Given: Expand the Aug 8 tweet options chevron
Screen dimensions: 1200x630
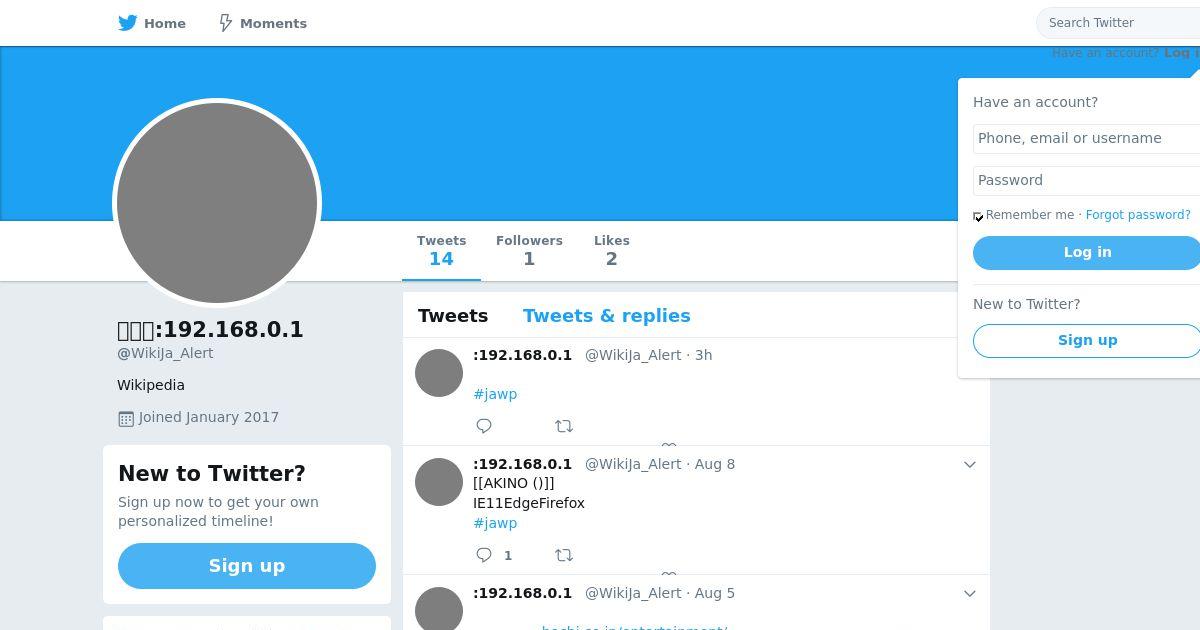Looking at the screenshot, I should point(969,464).
